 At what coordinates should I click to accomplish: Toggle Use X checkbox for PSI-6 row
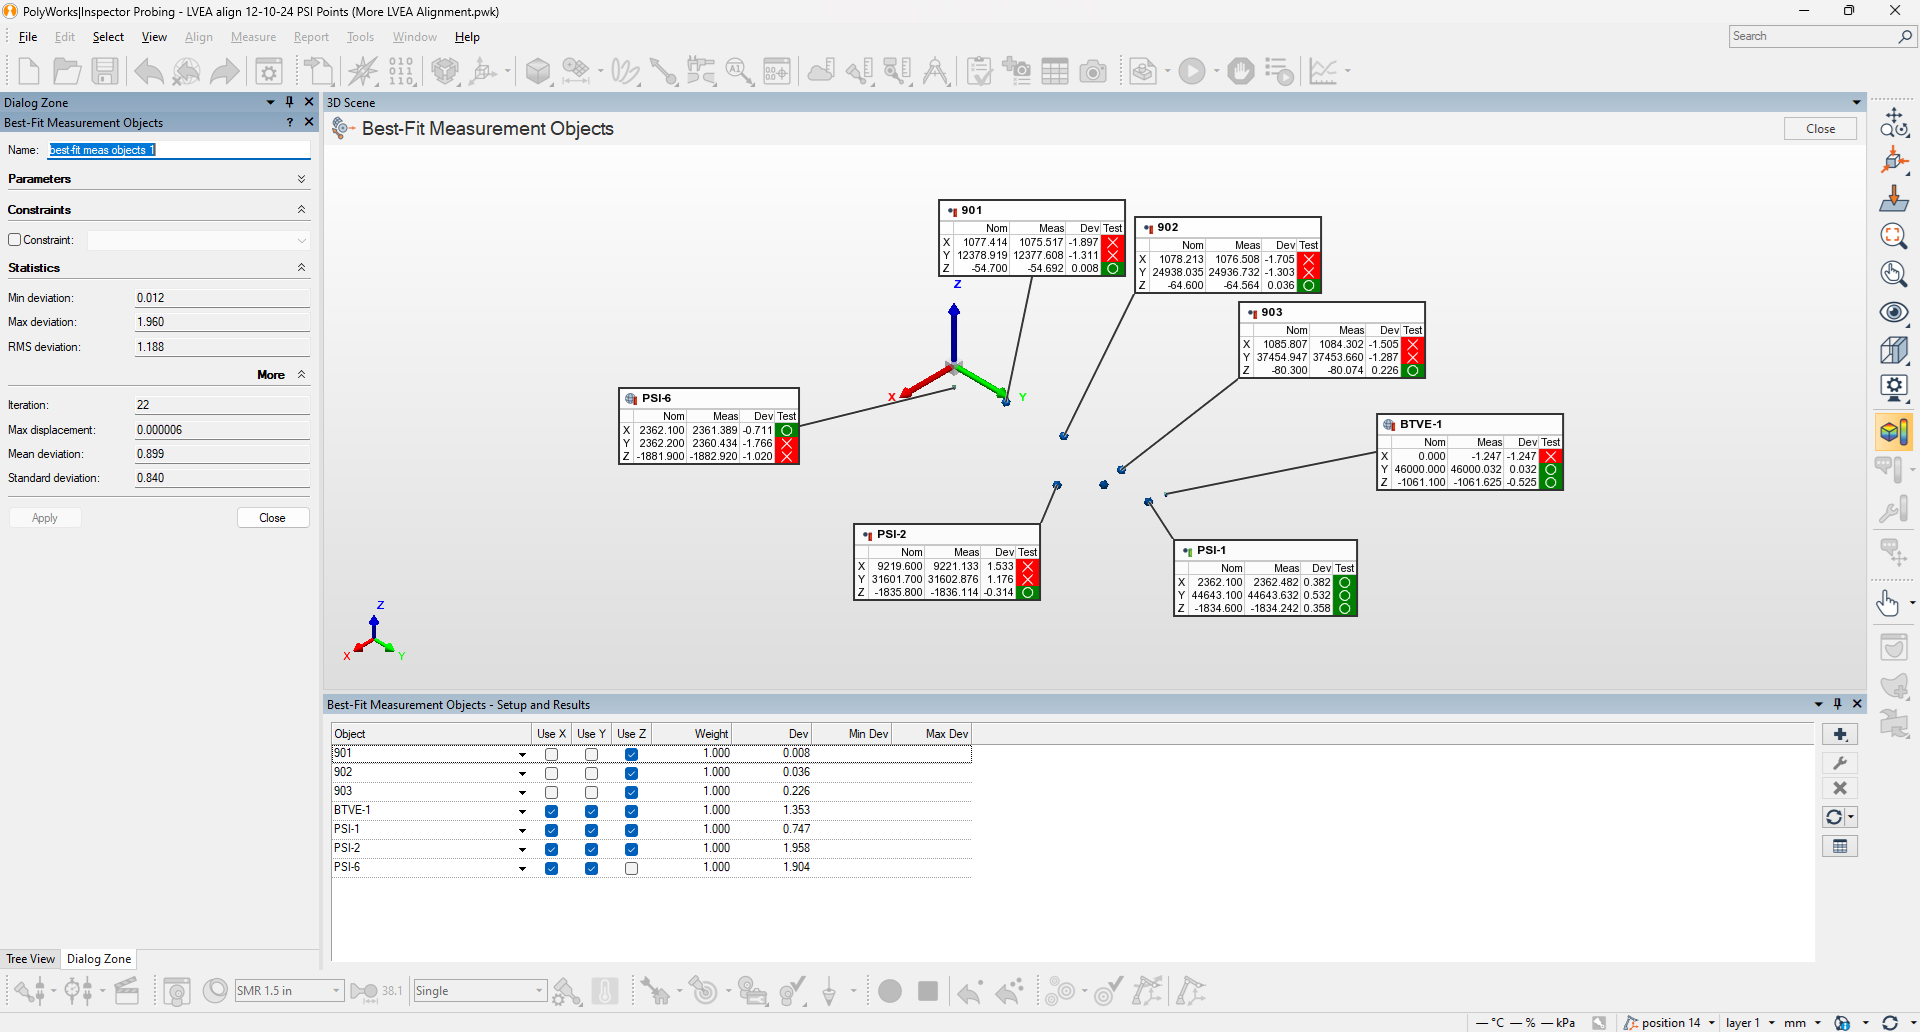(551, 868)
